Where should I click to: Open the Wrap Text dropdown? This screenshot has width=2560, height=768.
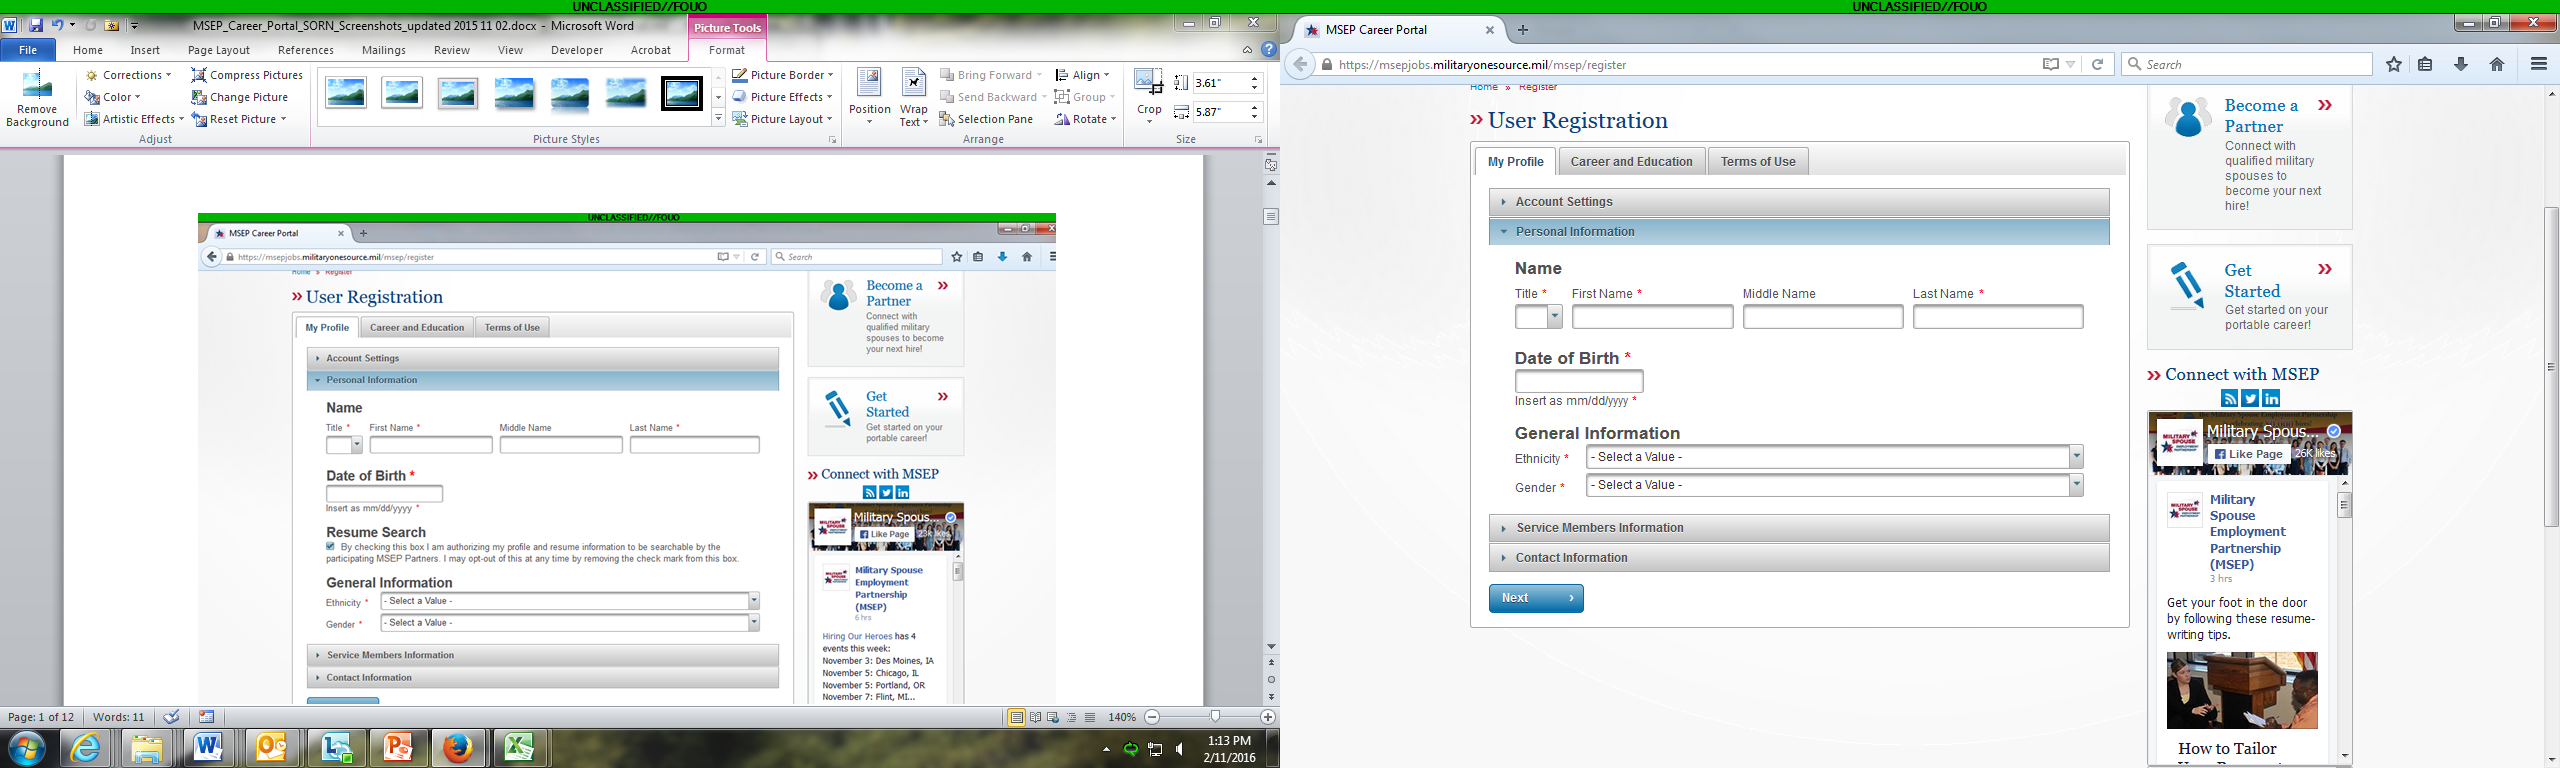(914, 98)
